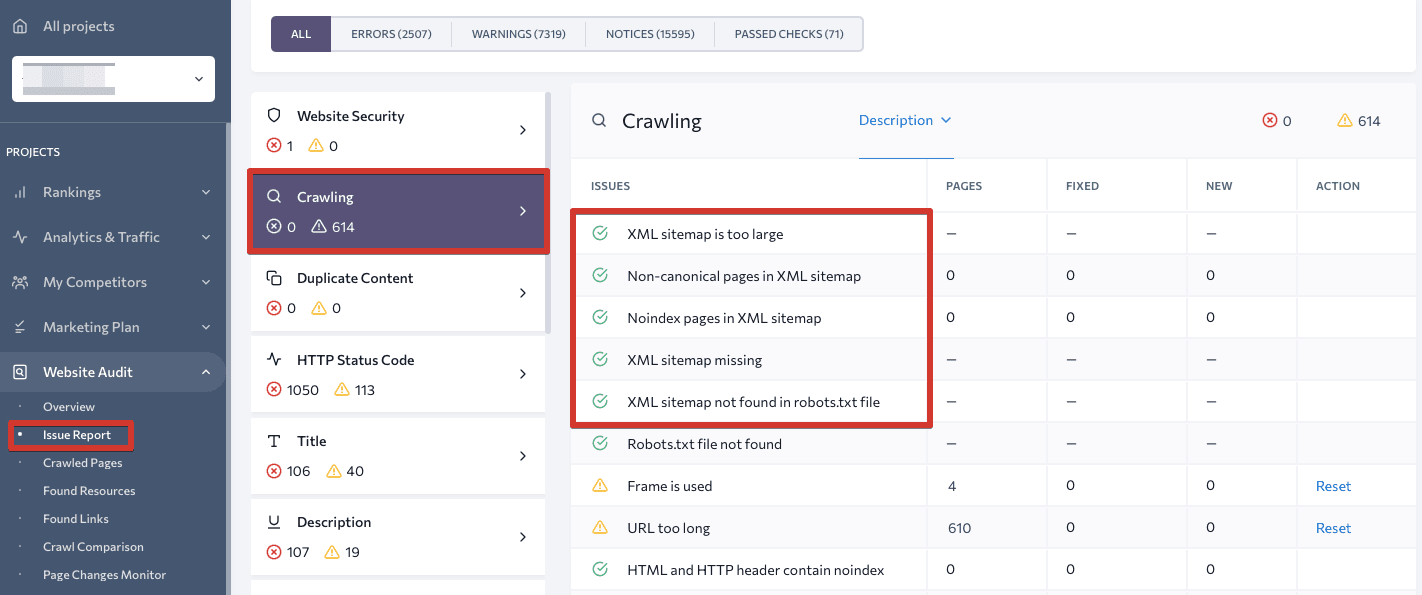Click the Website Audit magnifier icon
Viewport: 1422px width, 595px height.
pos(20,372)
